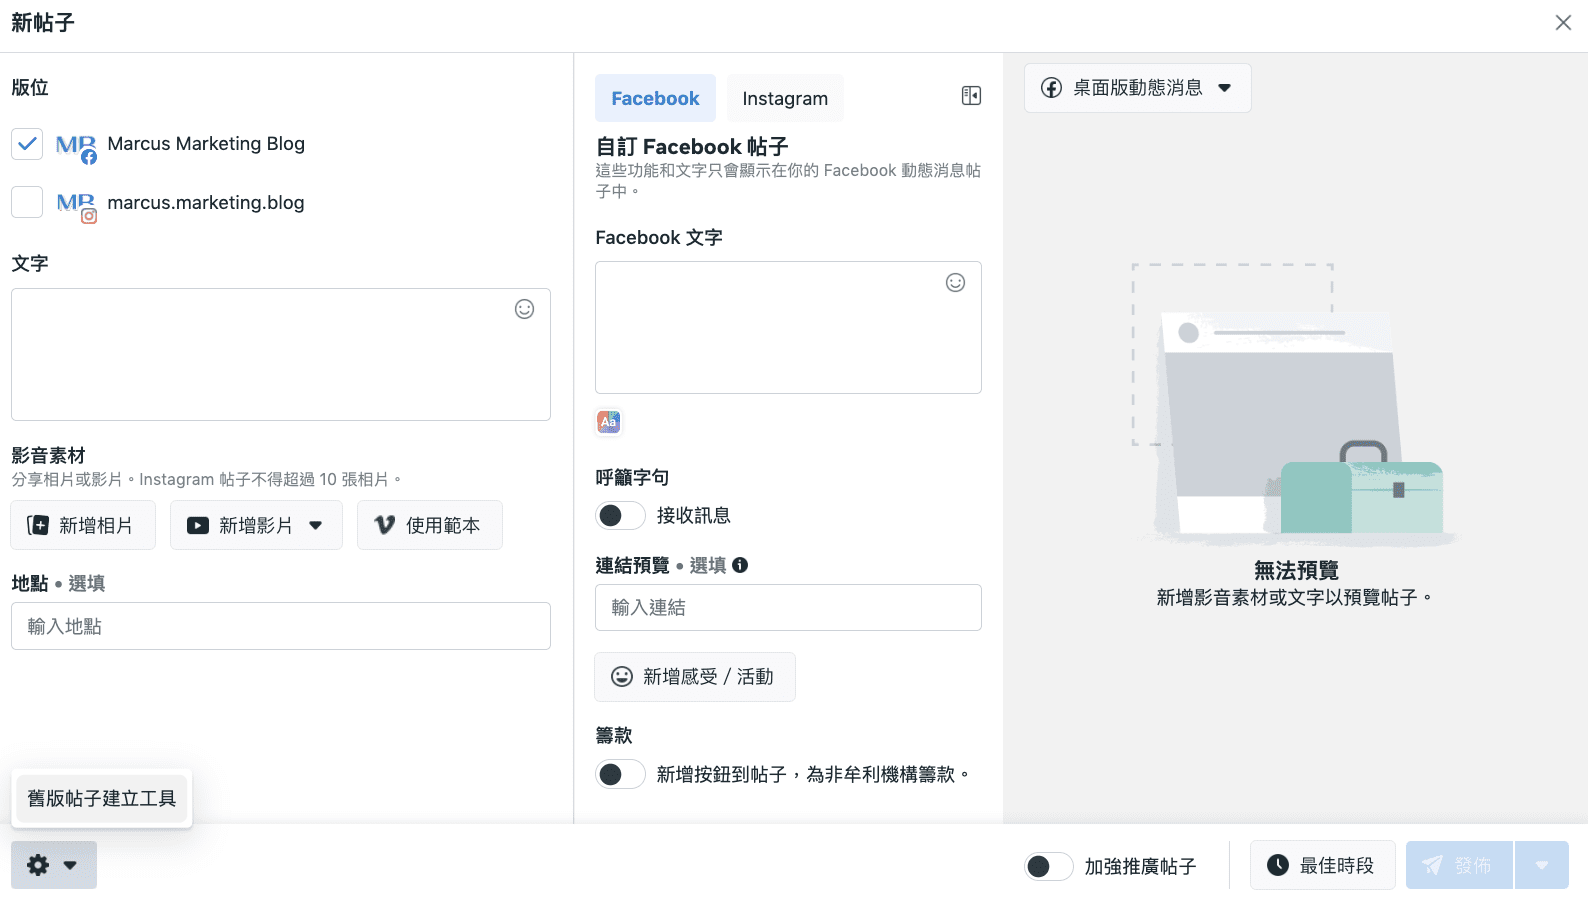Click the publish button
The height and width of the screenshot is (901, 1588).
[1459, 865]
